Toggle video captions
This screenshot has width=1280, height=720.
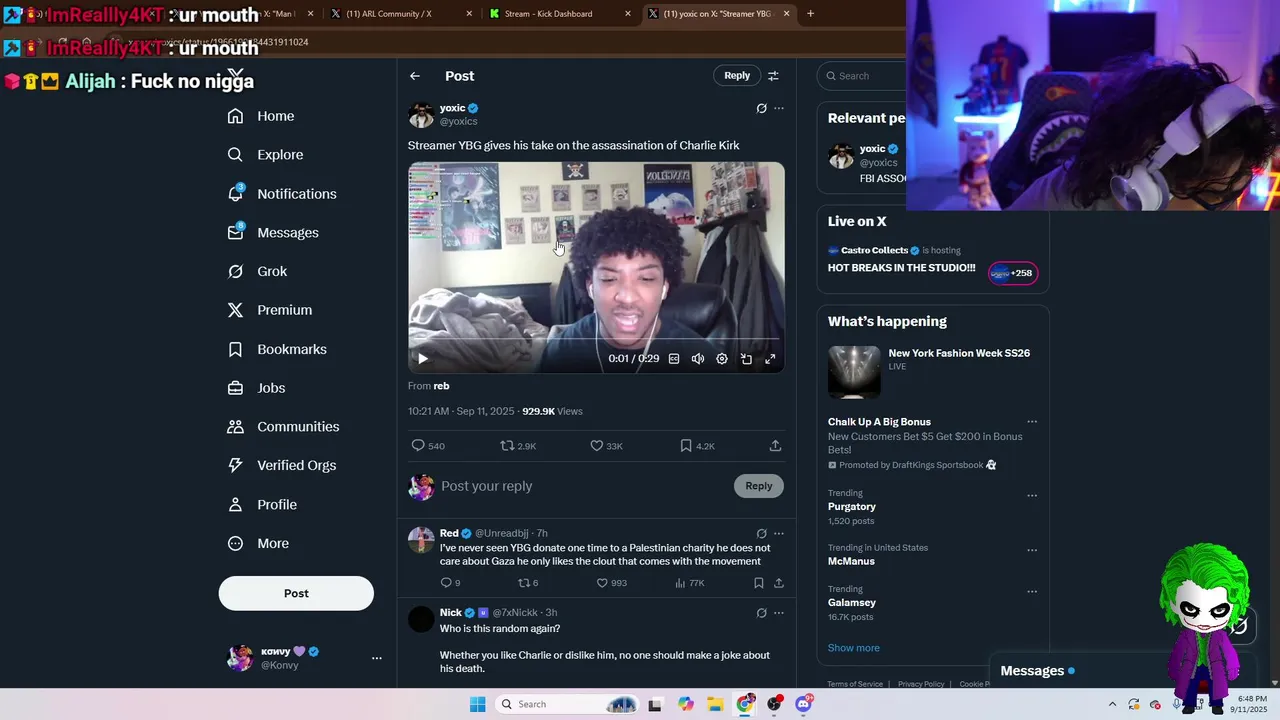point(674,359)
